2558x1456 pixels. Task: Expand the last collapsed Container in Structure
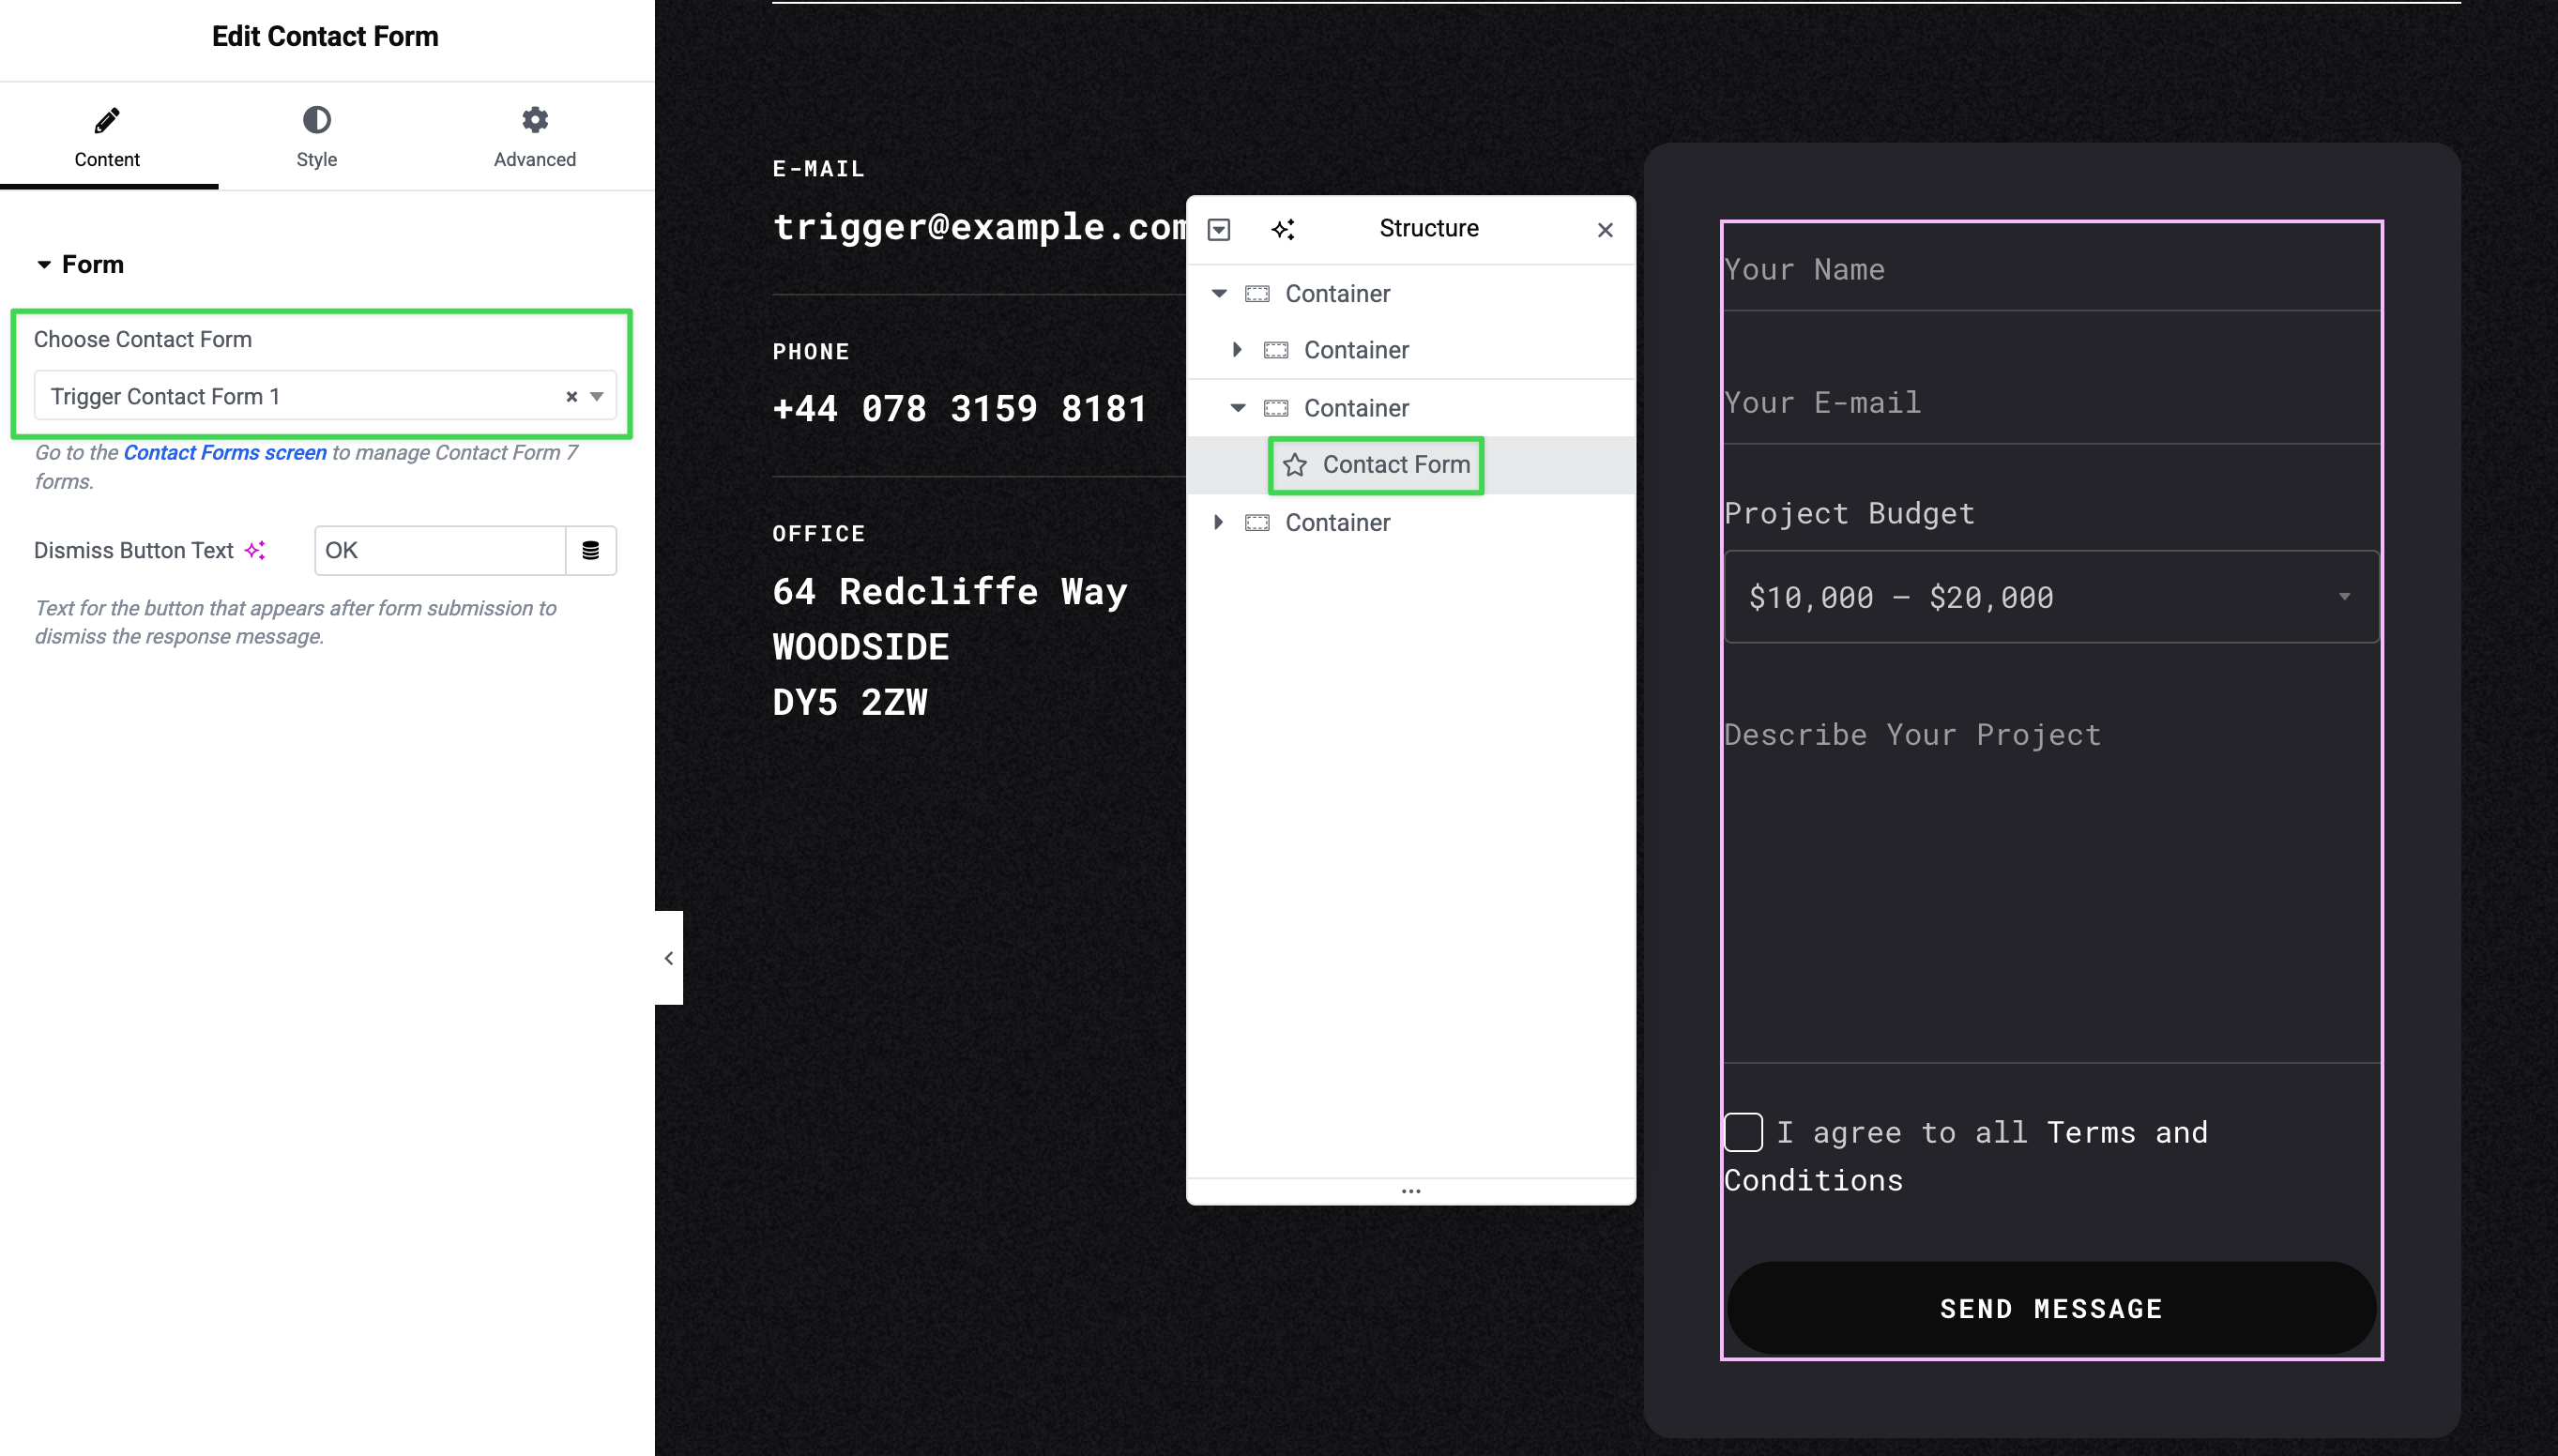1217,522
